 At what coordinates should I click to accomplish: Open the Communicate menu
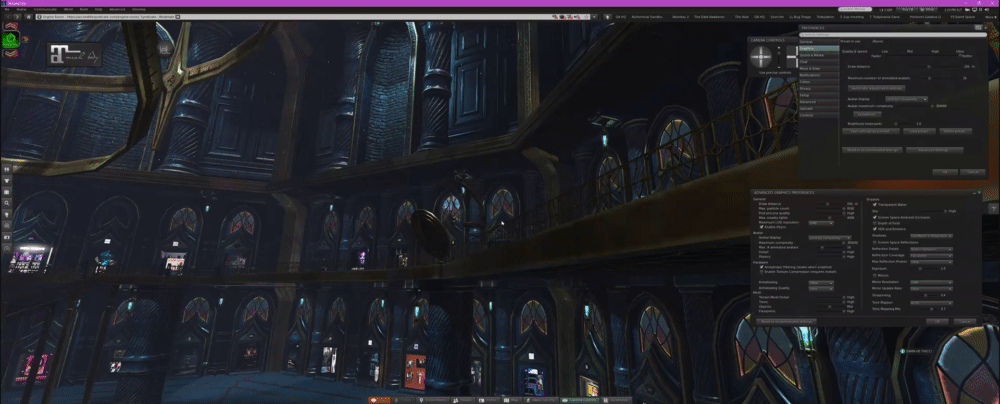[43, 10]
